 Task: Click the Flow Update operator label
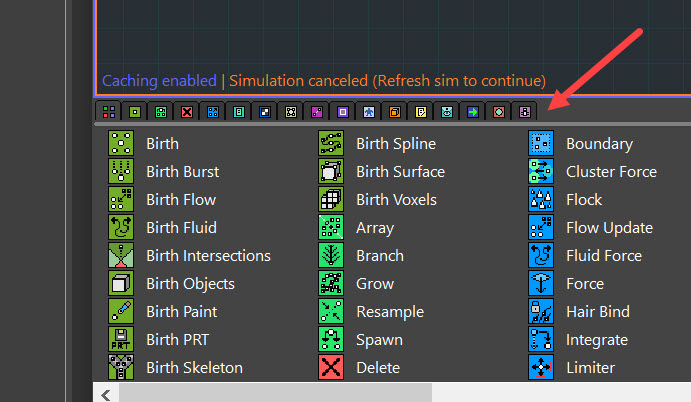point(609,228)
